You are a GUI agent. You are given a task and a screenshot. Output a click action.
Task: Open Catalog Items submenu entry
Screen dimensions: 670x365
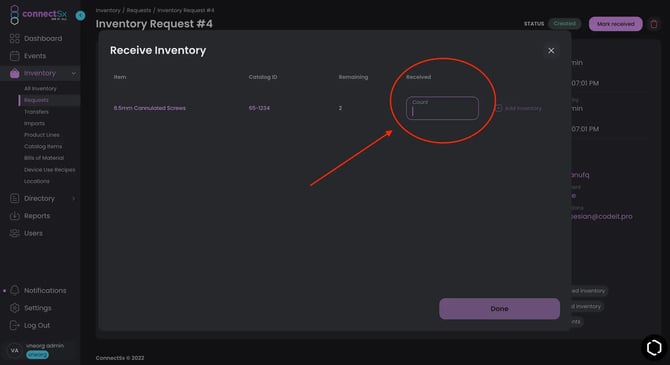pyautogui.click(x=43, y=146)
